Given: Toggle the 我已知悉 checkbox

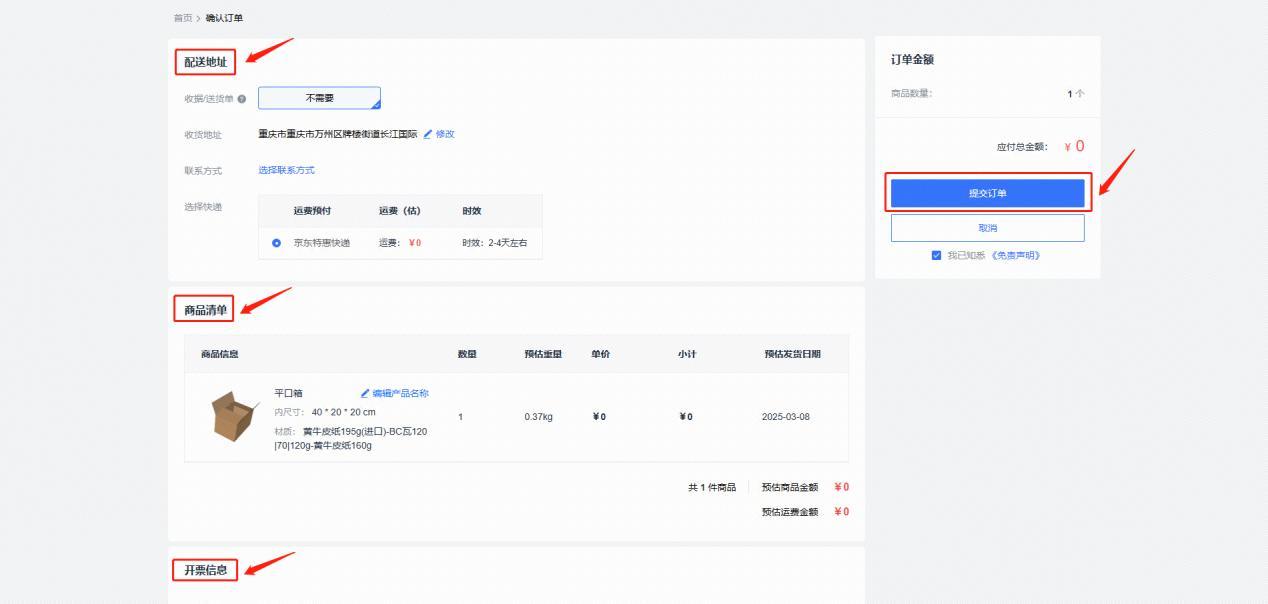Looking at the screenshot, I should [937, 255].
